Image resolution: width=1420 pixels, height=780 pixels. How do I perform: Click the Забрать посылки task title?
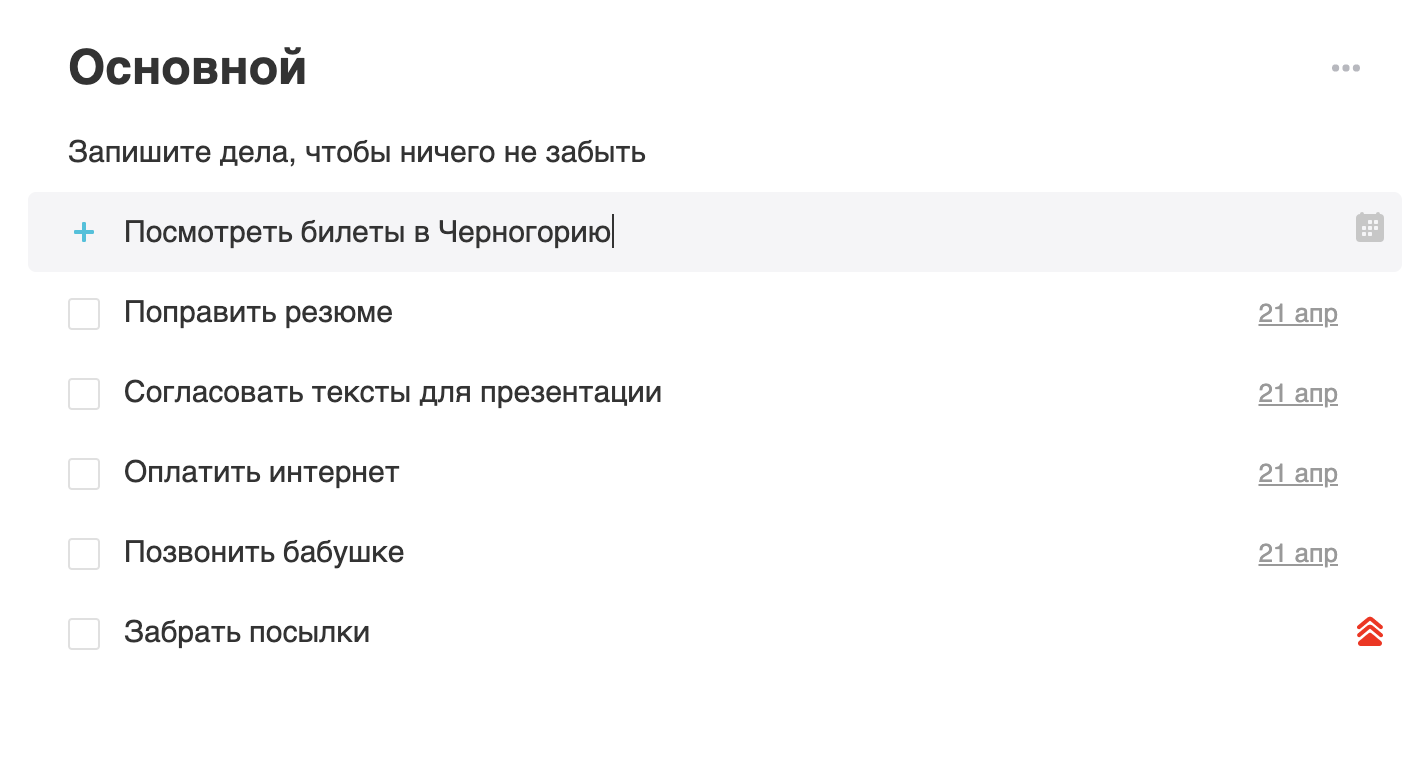[247, 632]
